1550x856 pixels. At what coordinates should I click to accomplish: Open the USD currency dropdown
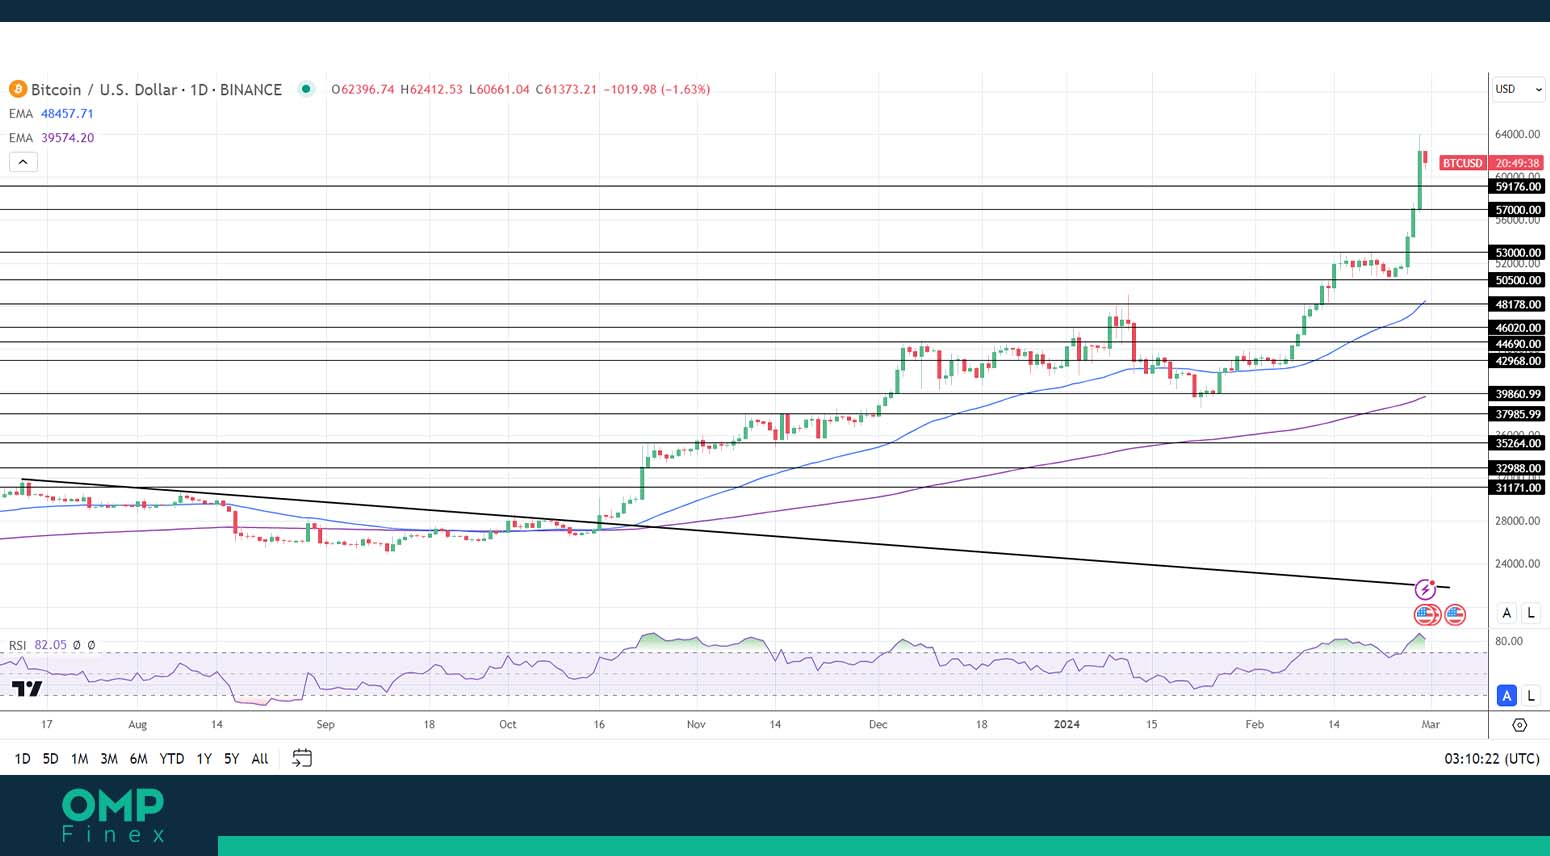(x=1518, y=89)
